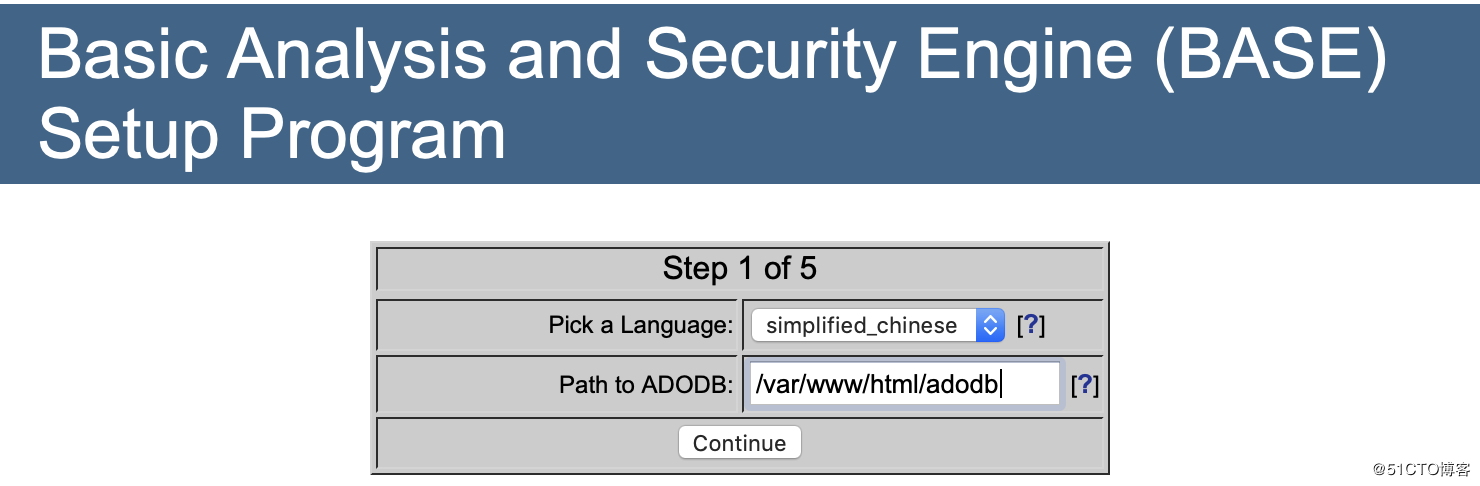Click the word "ADODB" in the form label
The image size is (1480, 486).
(685, 385)
